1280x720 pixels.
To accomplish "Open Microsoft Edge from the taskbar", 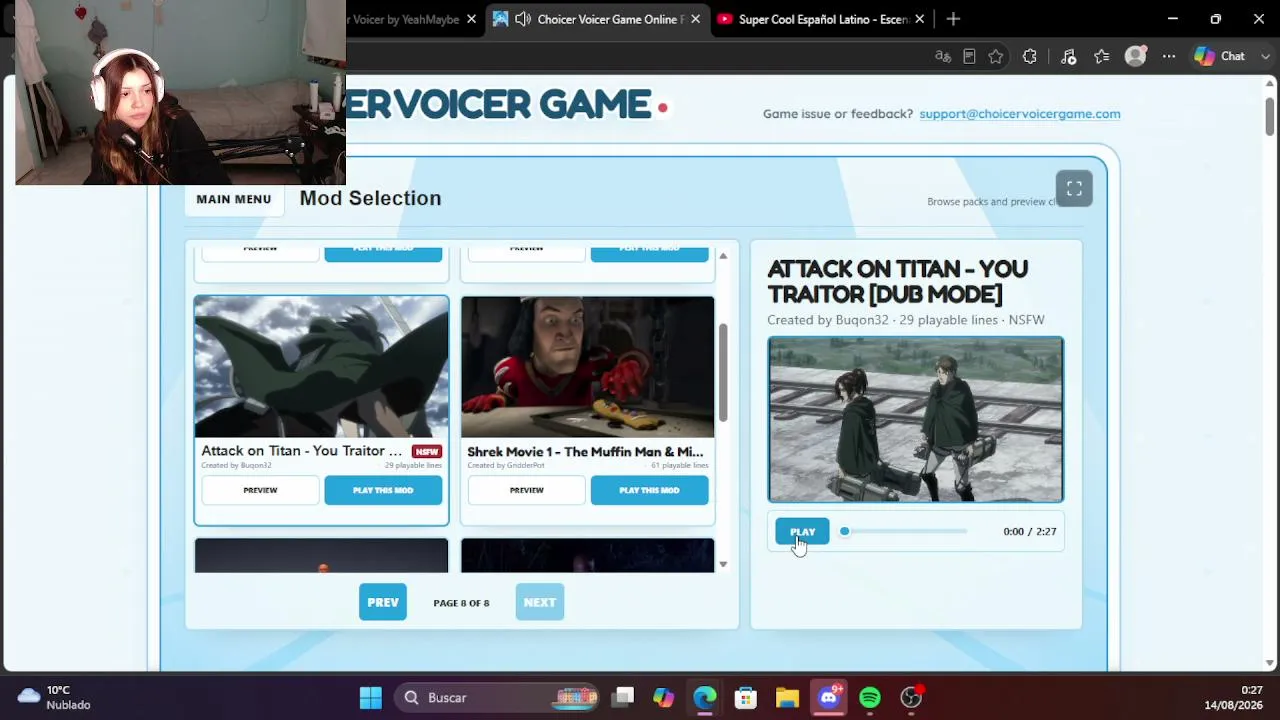I will 705,697.
